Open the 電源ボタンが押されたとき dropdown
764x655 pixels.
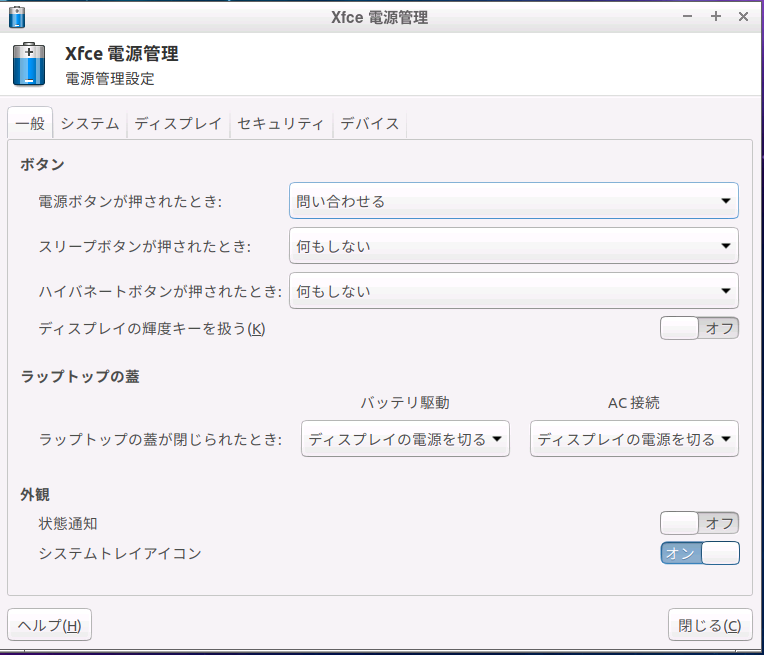pyautogui.click(x=514, y=201)
